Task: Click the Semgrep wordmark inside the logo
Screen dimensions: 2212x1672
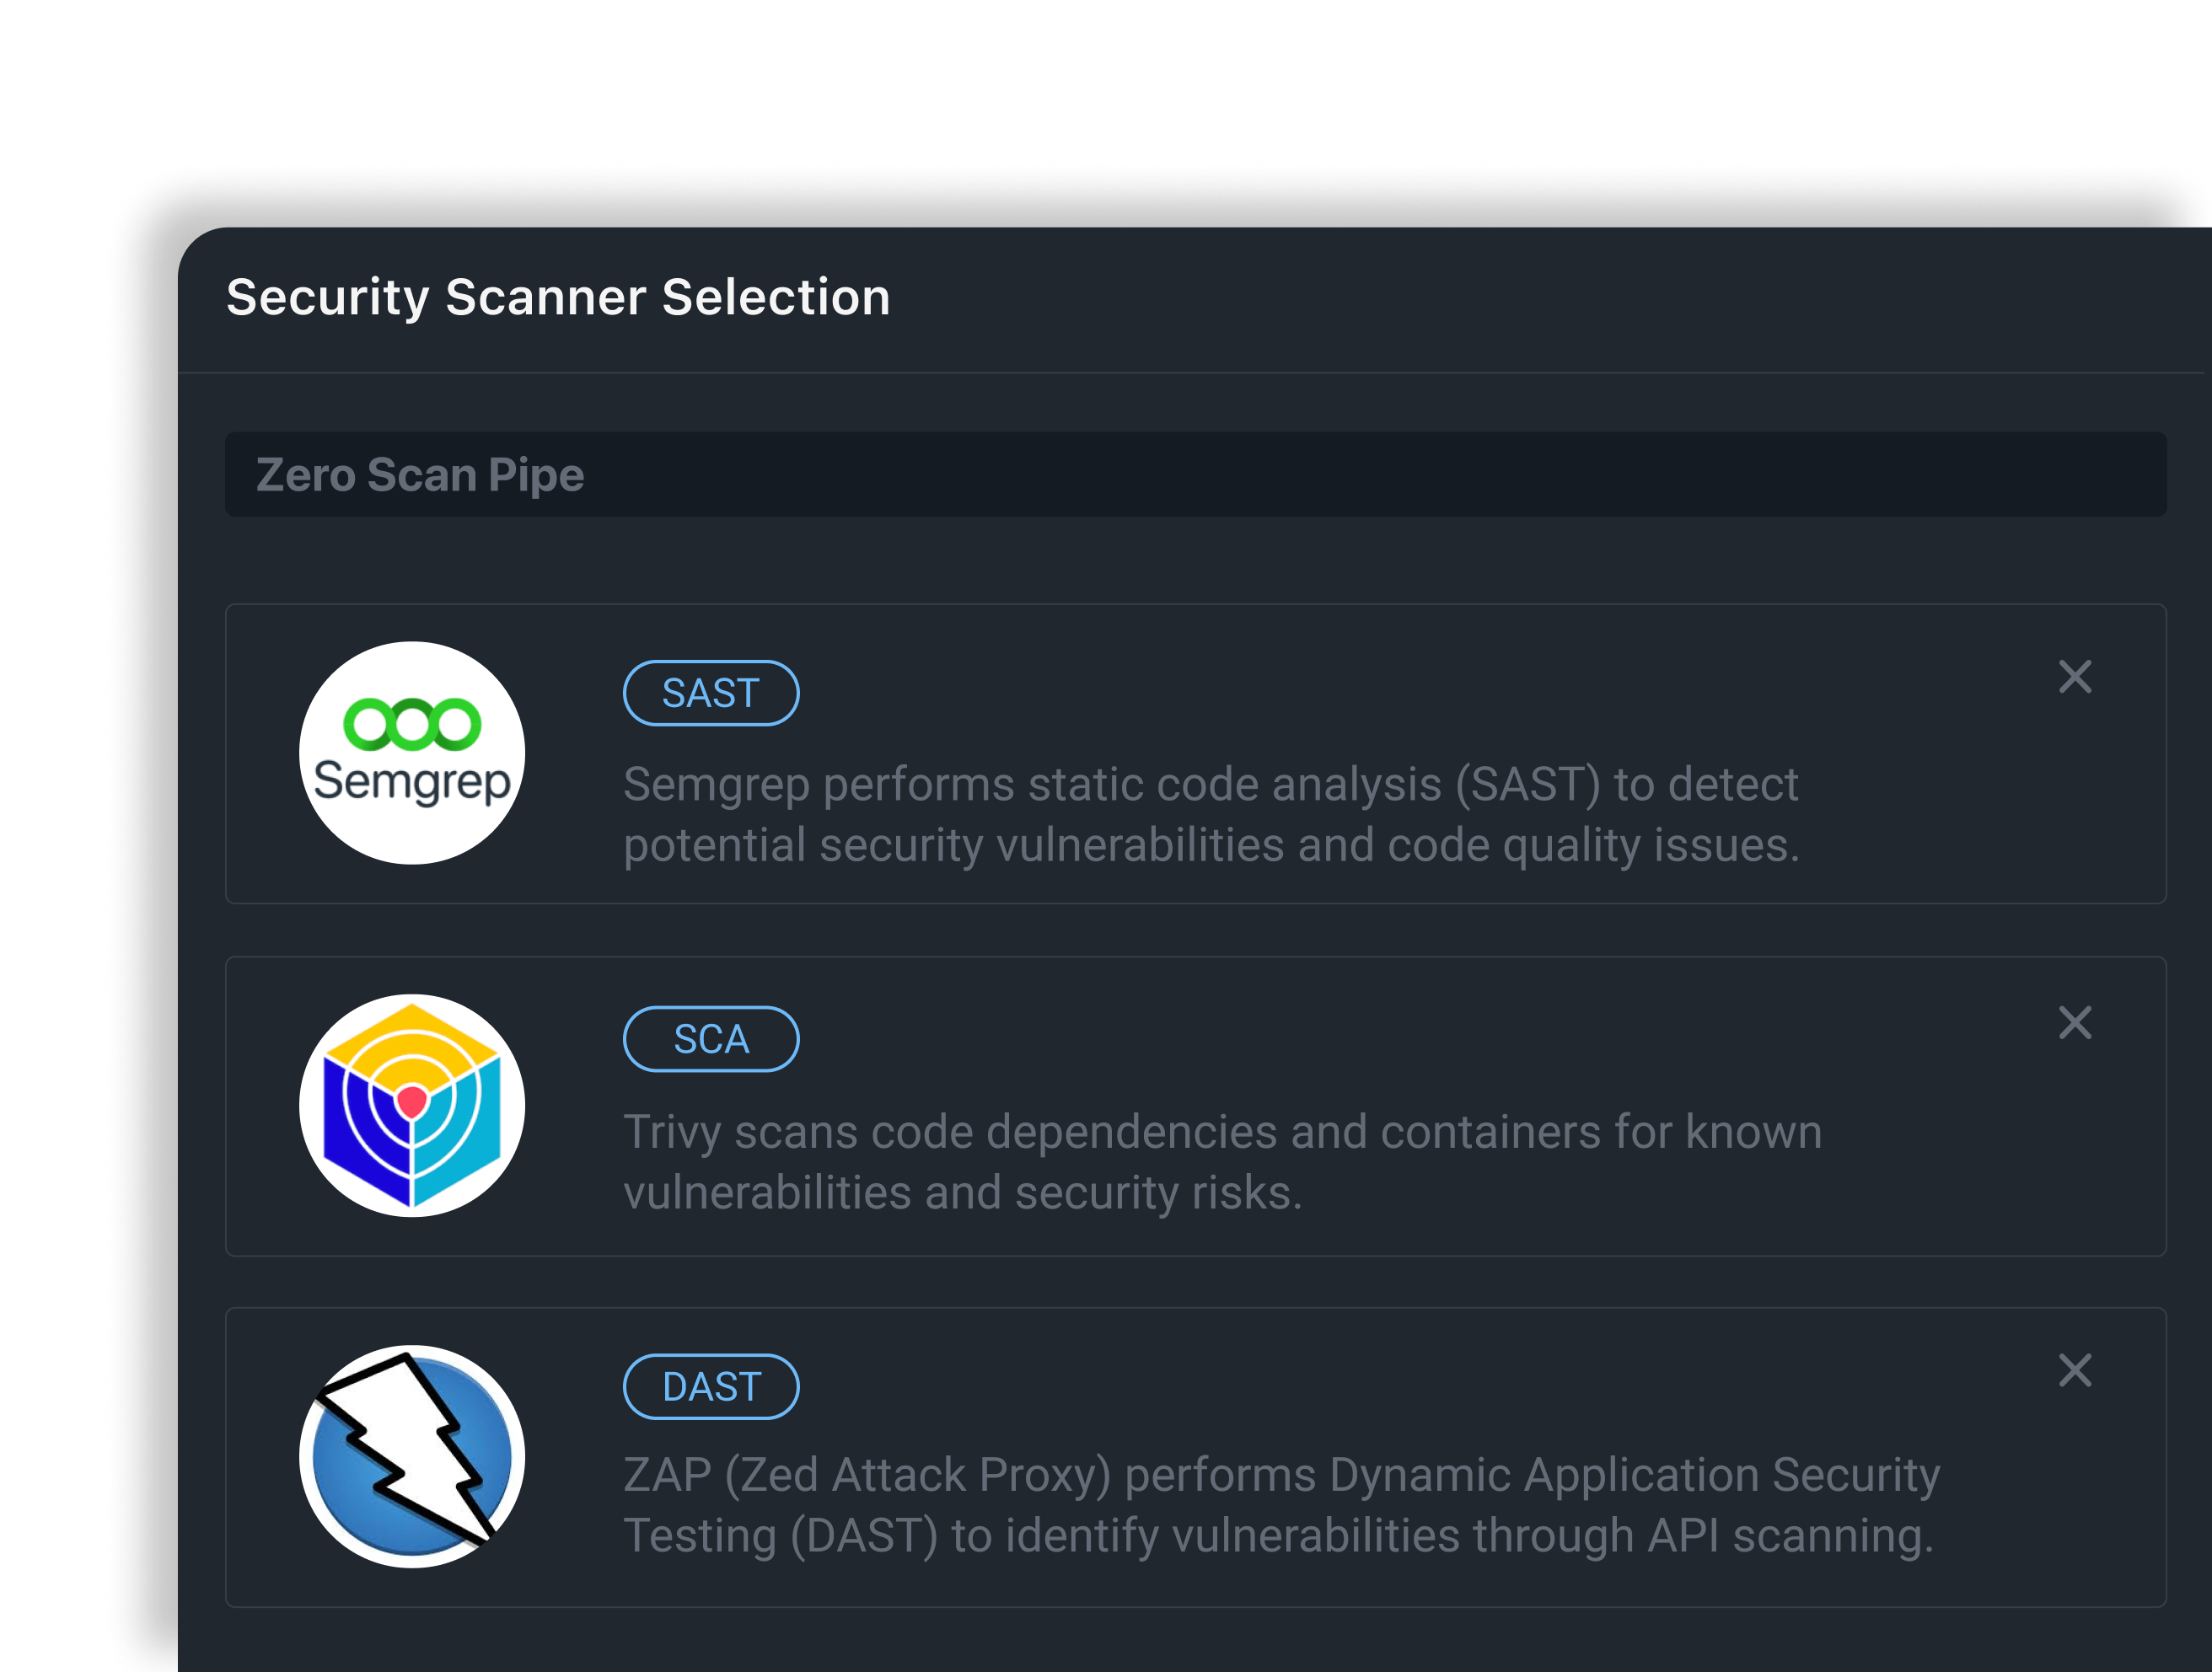Action: pyautogui.click(x=411, y=781)
